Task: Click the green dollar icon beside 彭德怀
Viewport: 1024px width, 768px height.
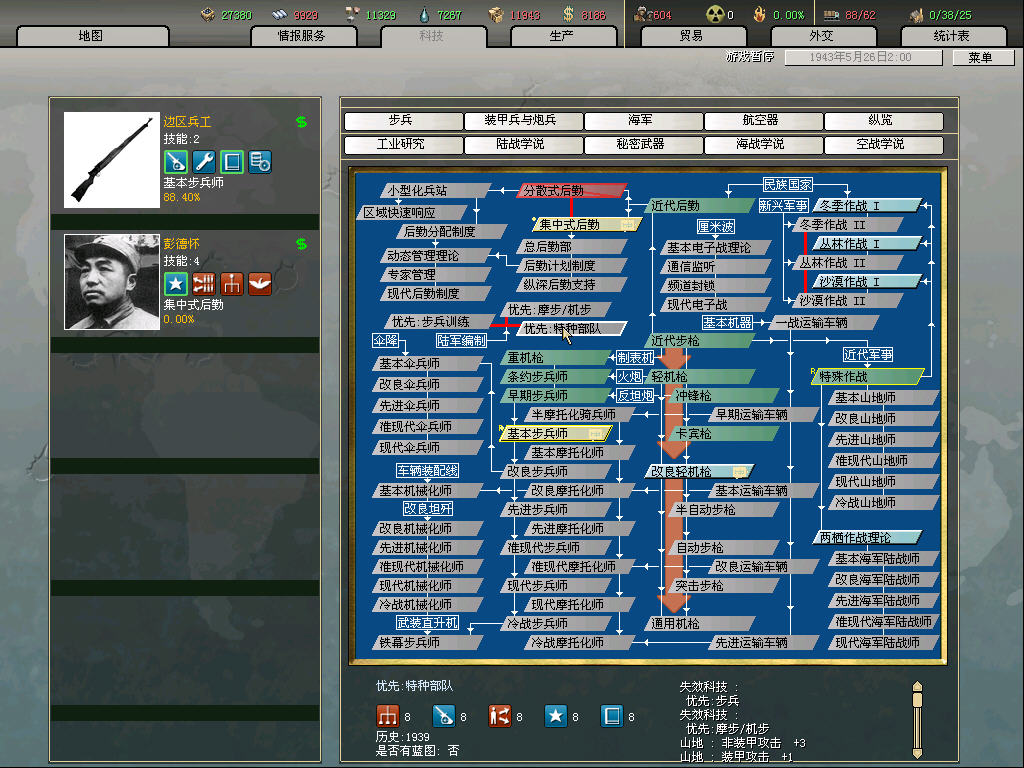Action: [301, 244]
